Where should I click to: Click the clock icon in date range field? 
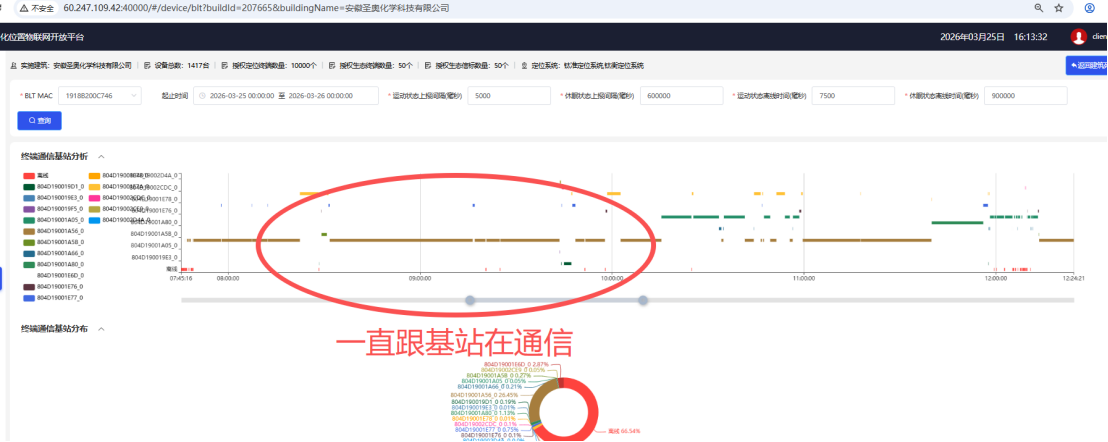tap(203, 95)
